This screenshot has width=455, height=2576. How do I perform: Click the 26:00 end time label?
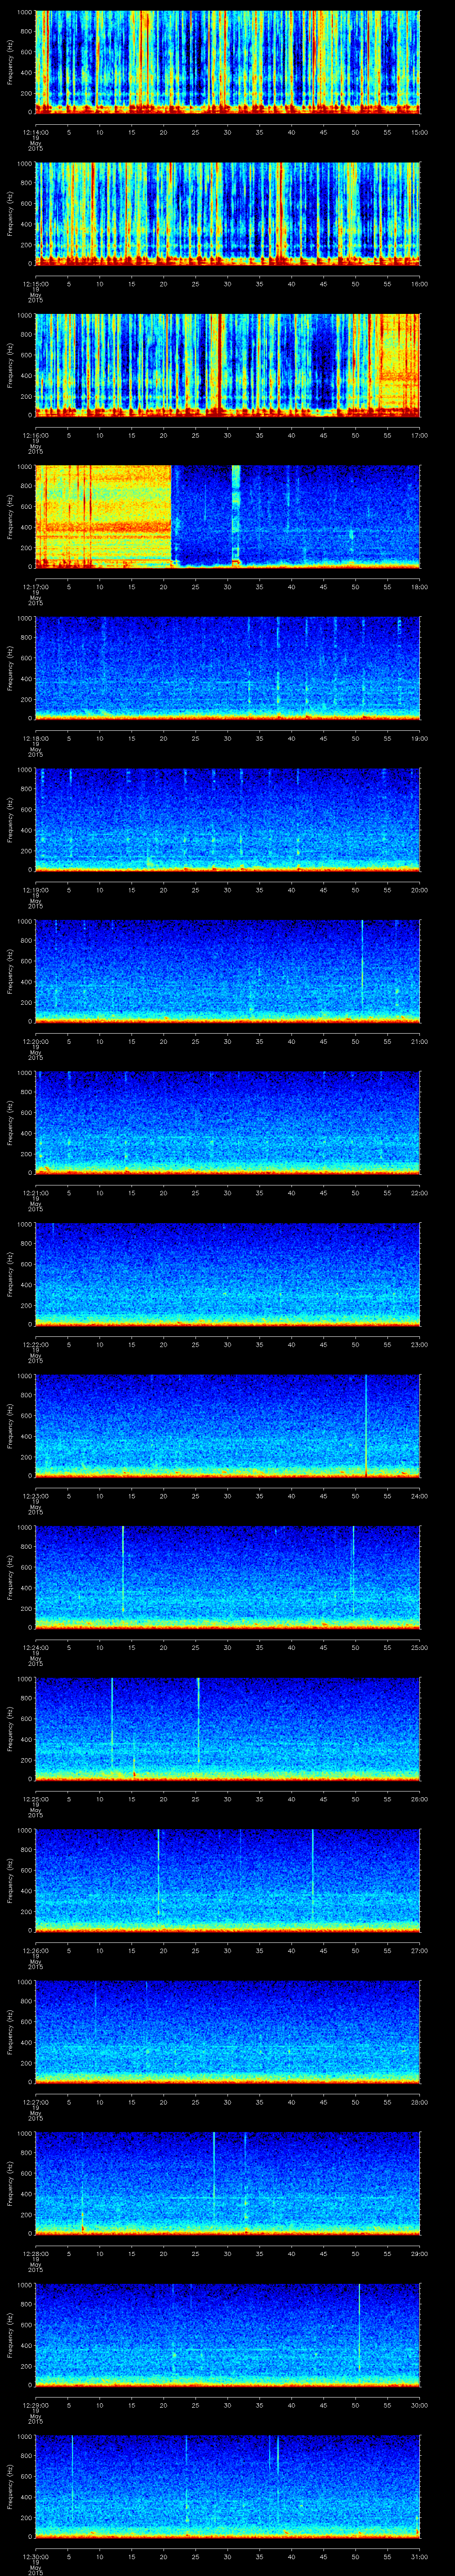click(x=420, y=1799)
